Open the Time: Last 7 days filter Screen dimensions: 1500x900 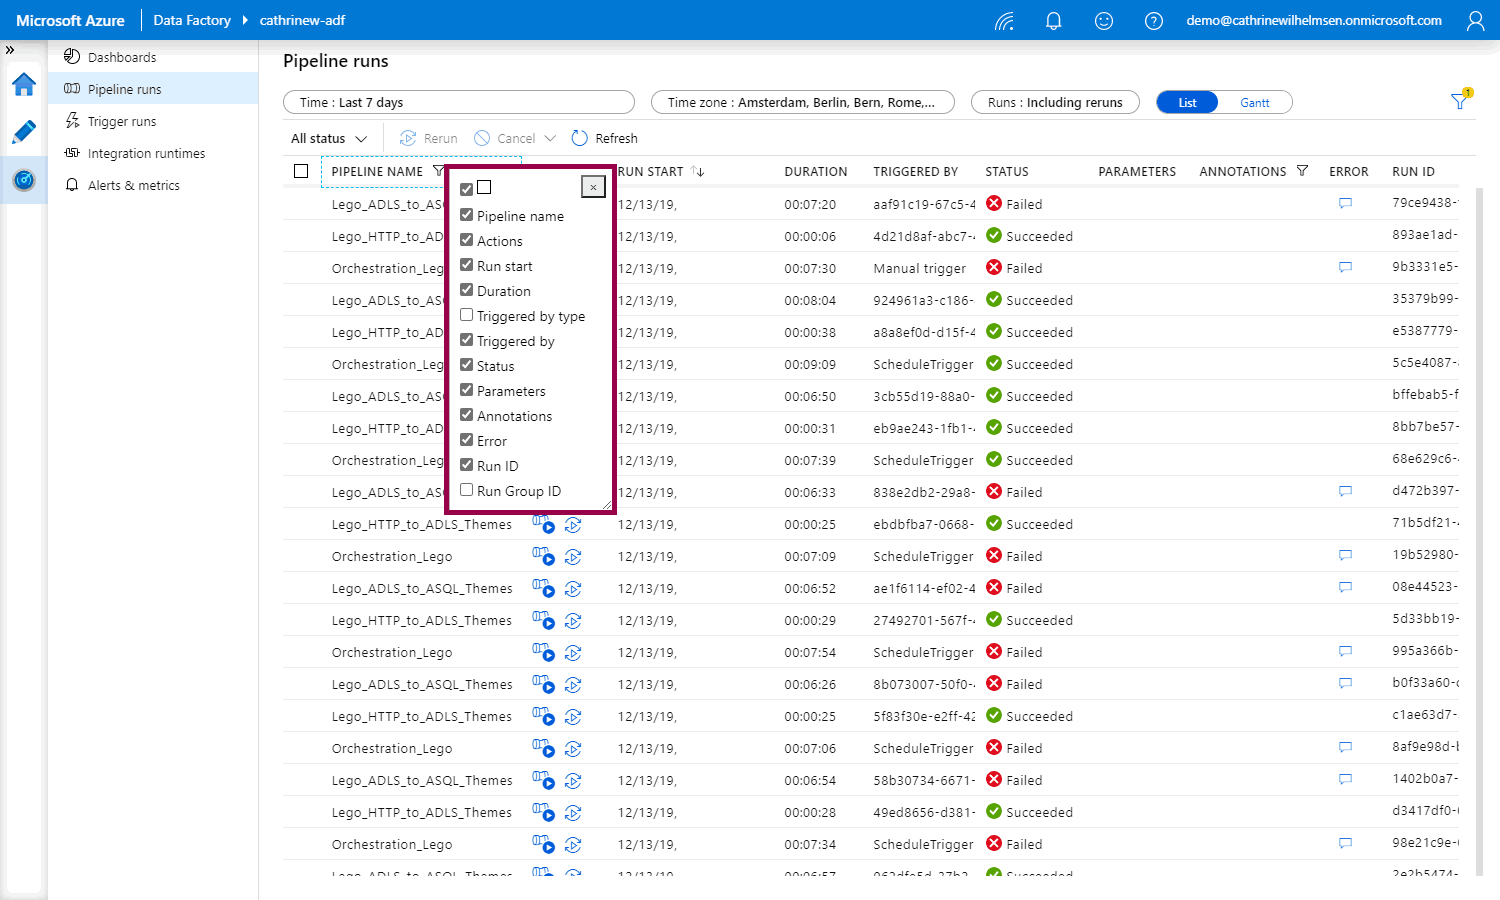[459, 102]
